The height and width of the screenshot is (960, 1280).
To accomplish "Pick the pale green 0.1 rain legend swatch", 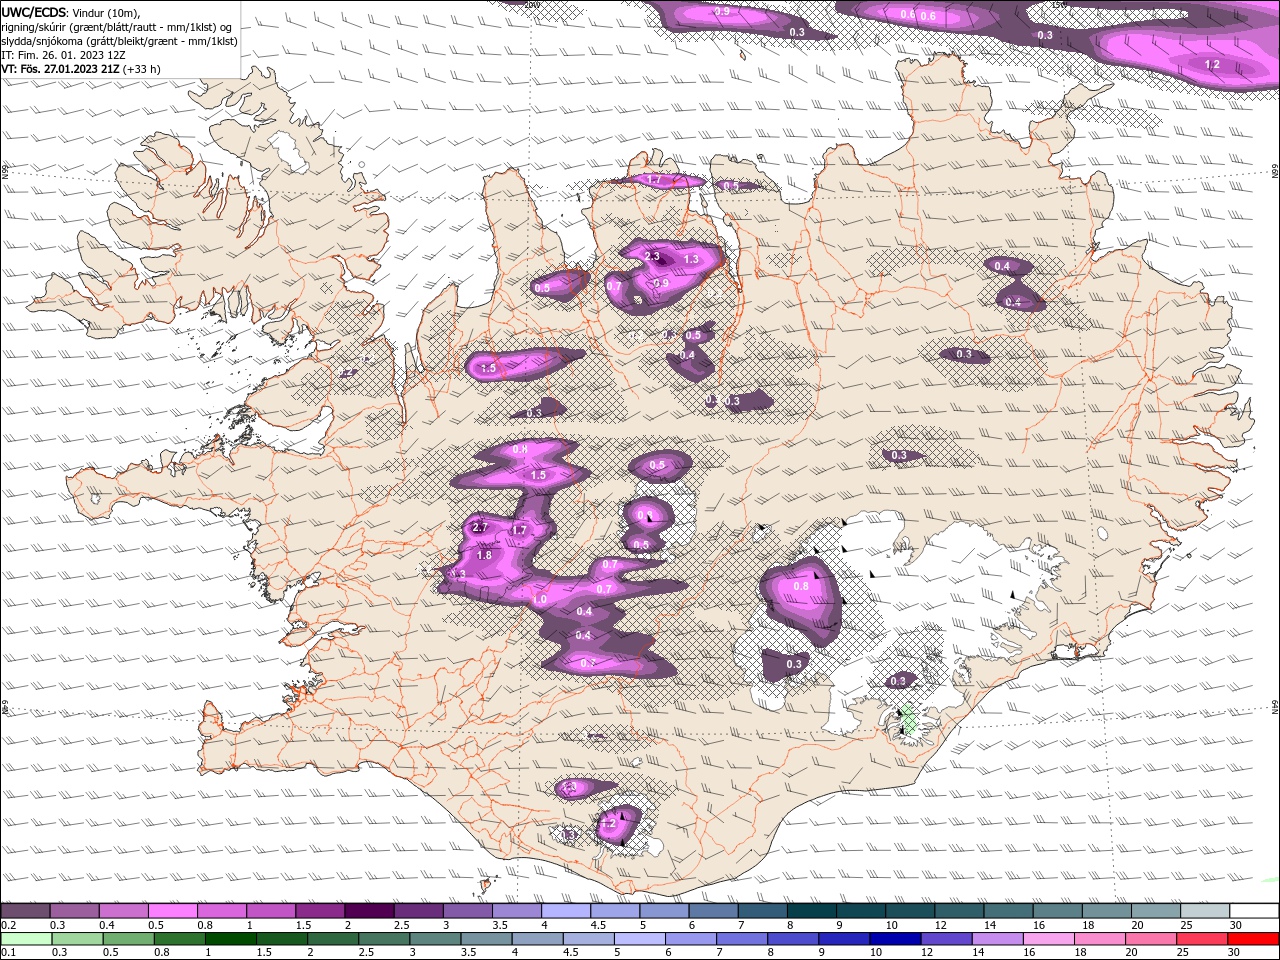I will click(x=25, y=939).
